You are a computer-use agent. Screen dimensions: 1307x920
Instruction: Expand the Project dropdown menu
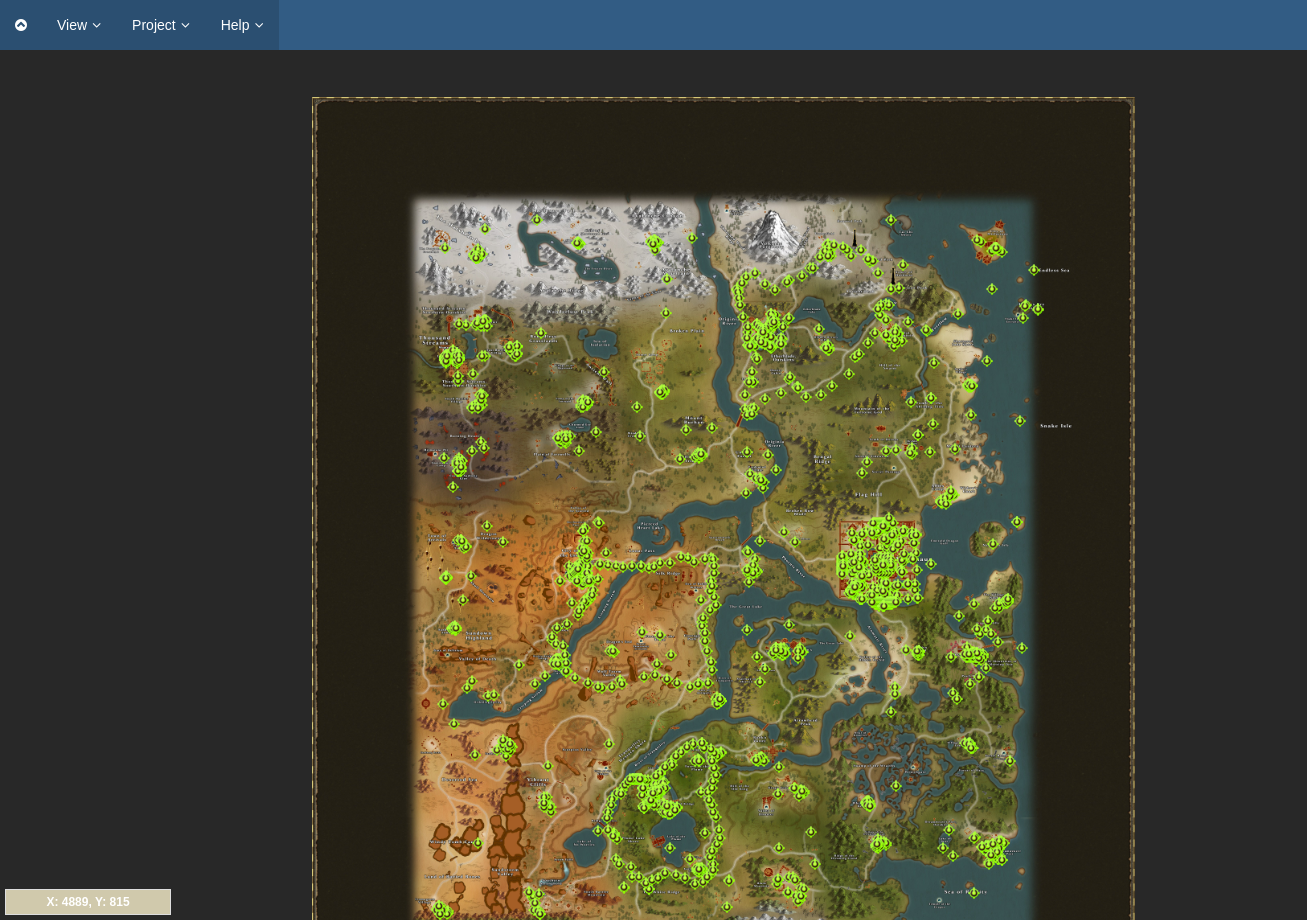(160, 25)
